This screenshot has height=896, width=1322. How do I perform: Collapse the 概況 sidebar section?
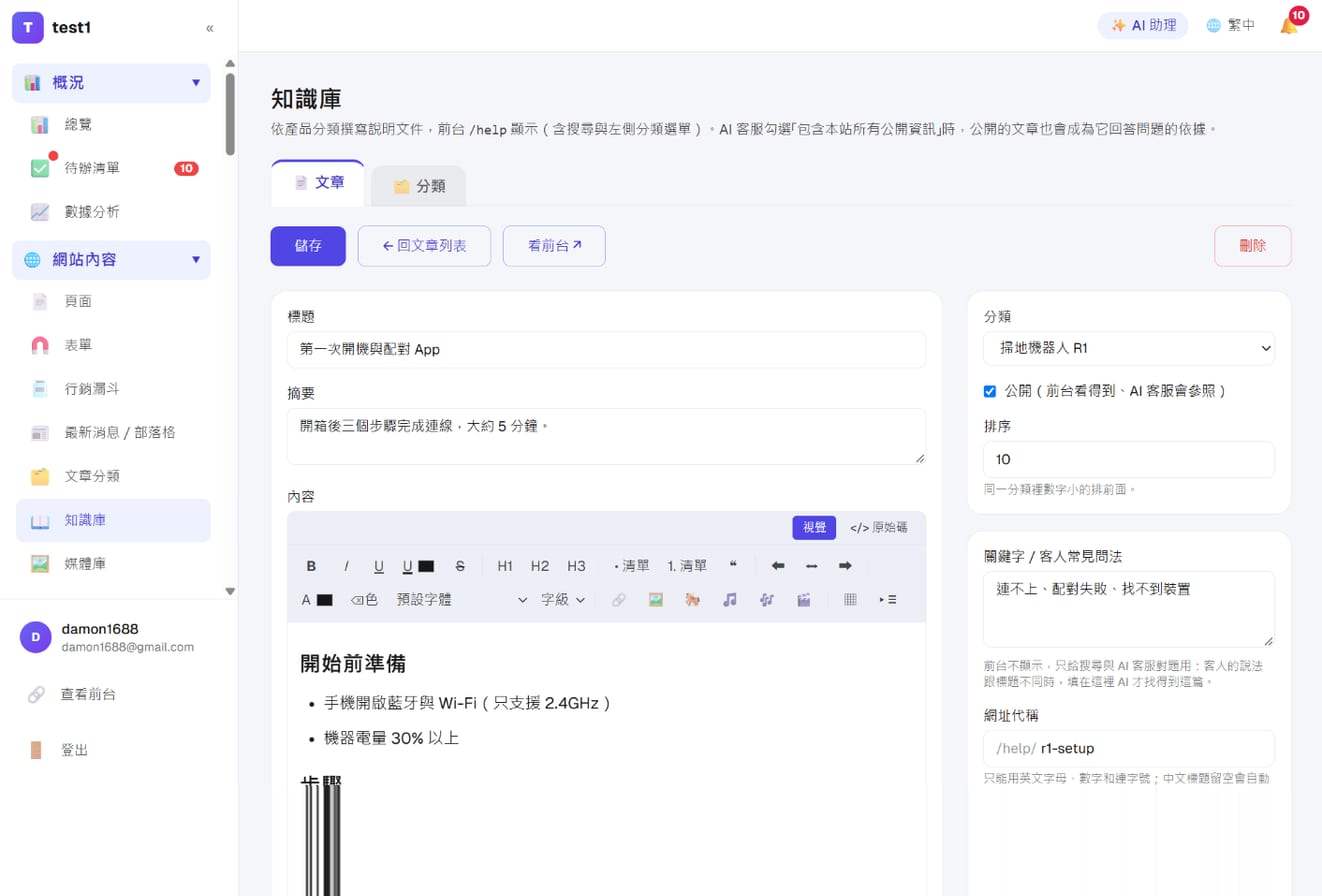tap(112, 83)
